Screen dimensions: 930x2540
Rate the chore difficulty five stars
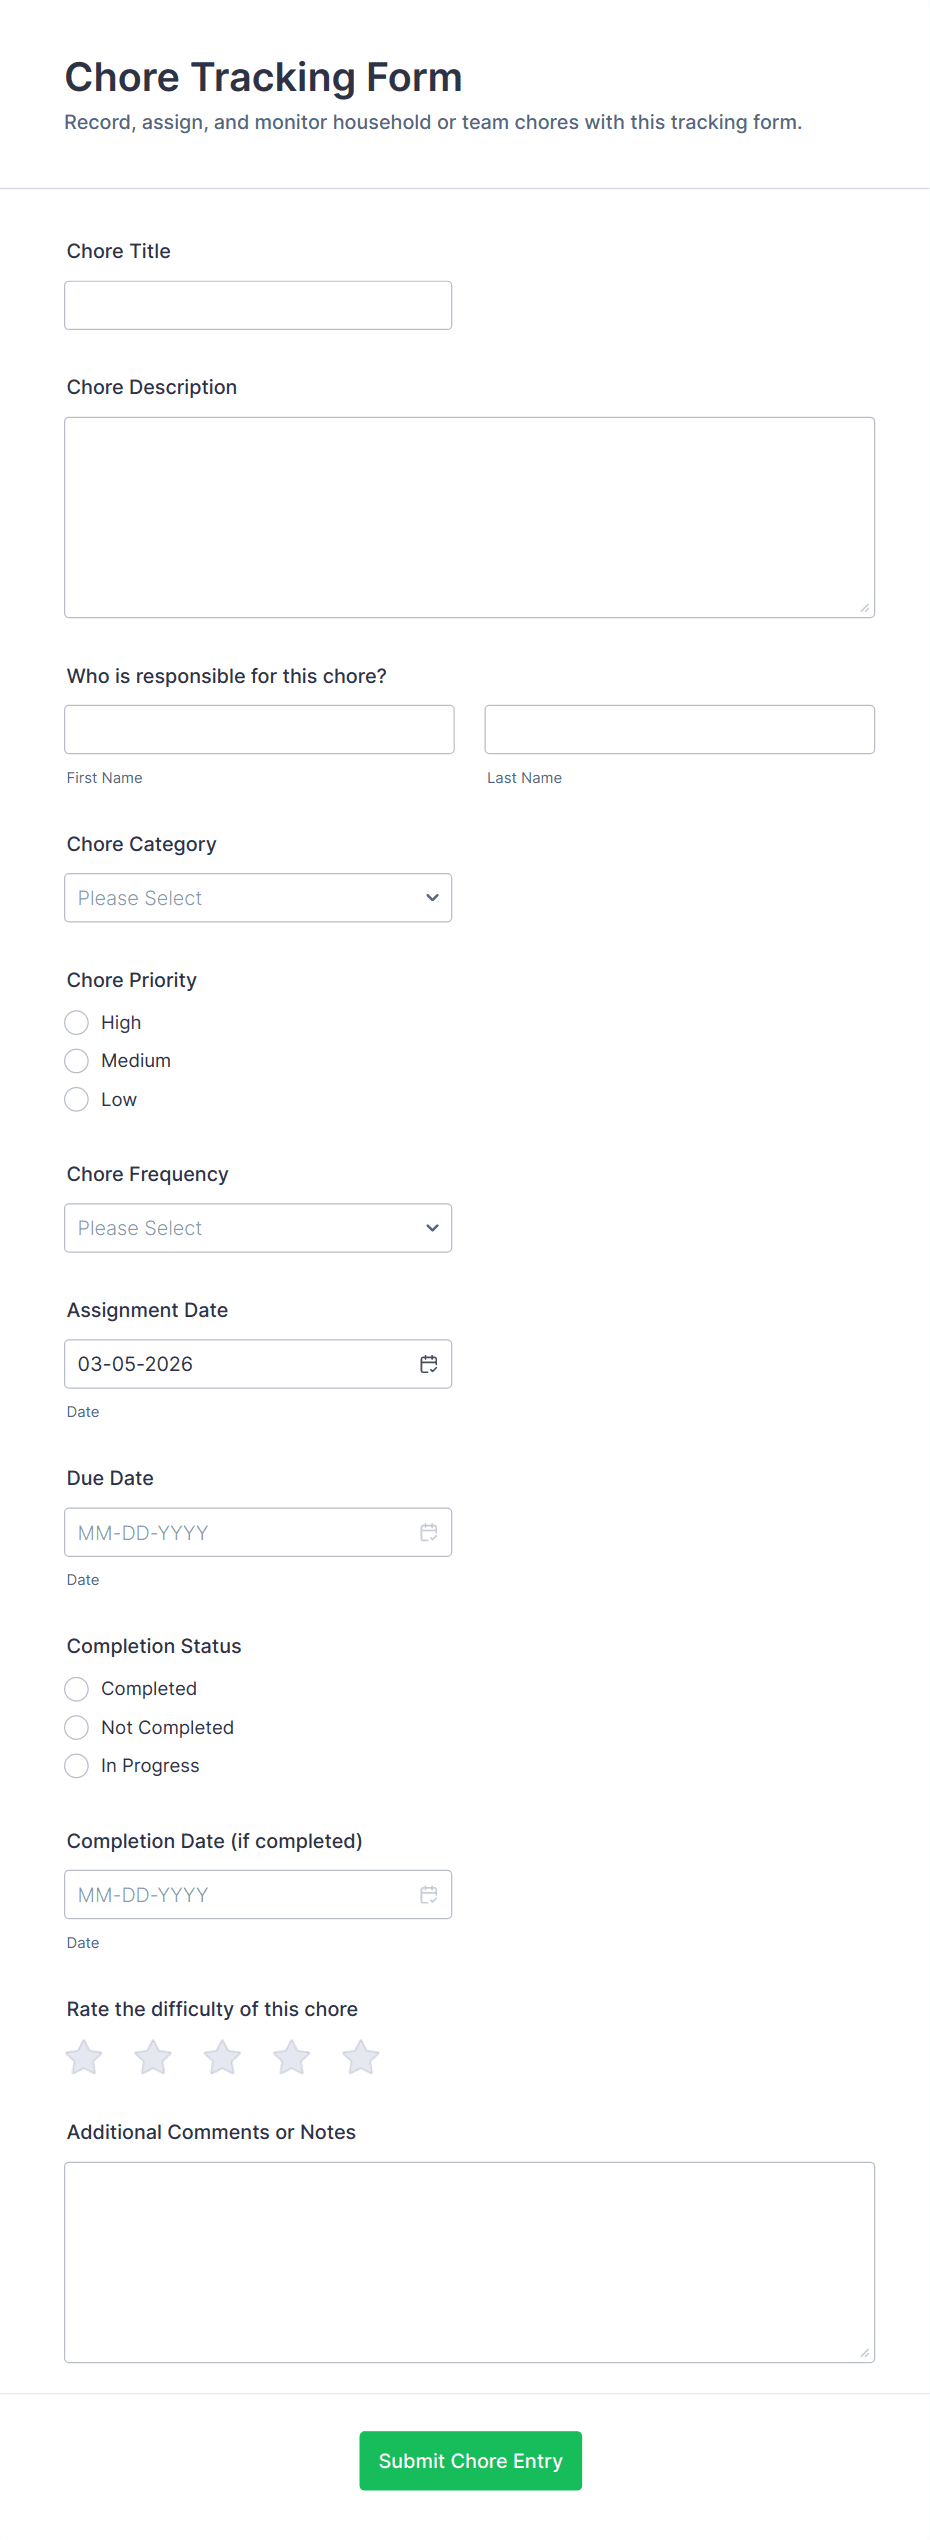[361, 2057]
